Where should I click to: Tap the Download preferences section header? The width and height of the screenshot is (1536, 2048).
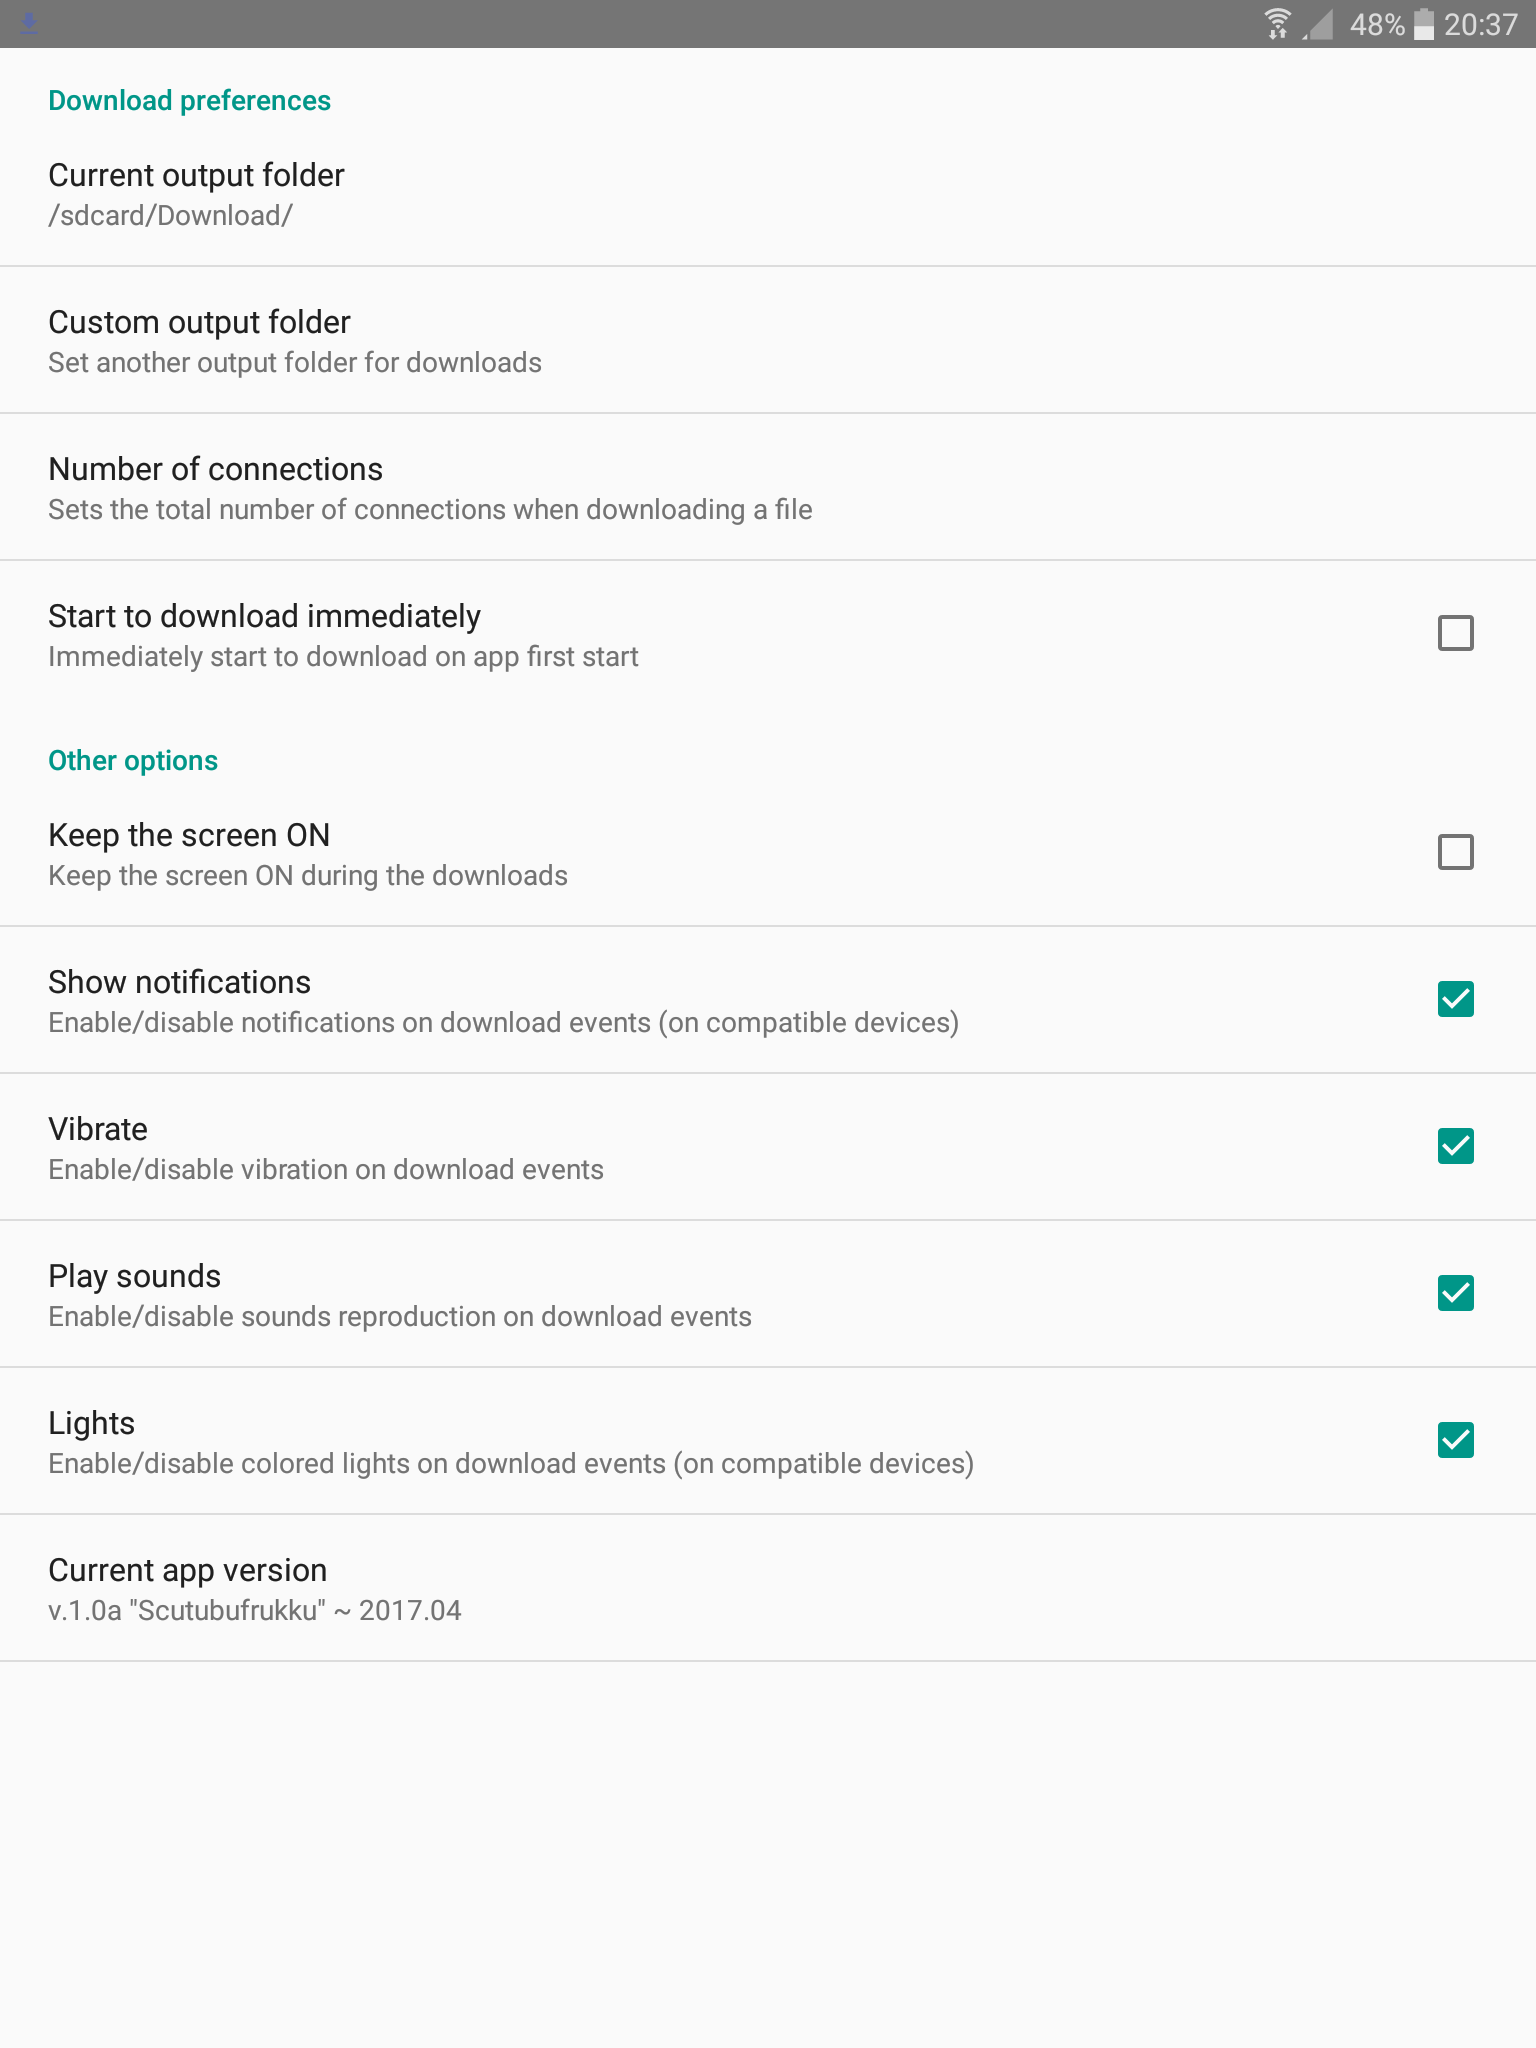pos(189,101)
